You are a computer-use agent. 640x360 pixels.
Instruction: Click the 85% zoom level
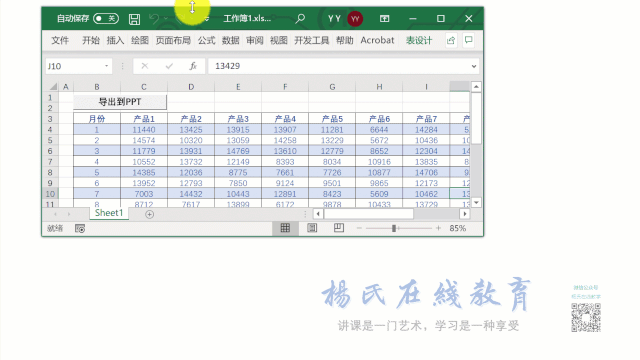[x=458, y=228]
